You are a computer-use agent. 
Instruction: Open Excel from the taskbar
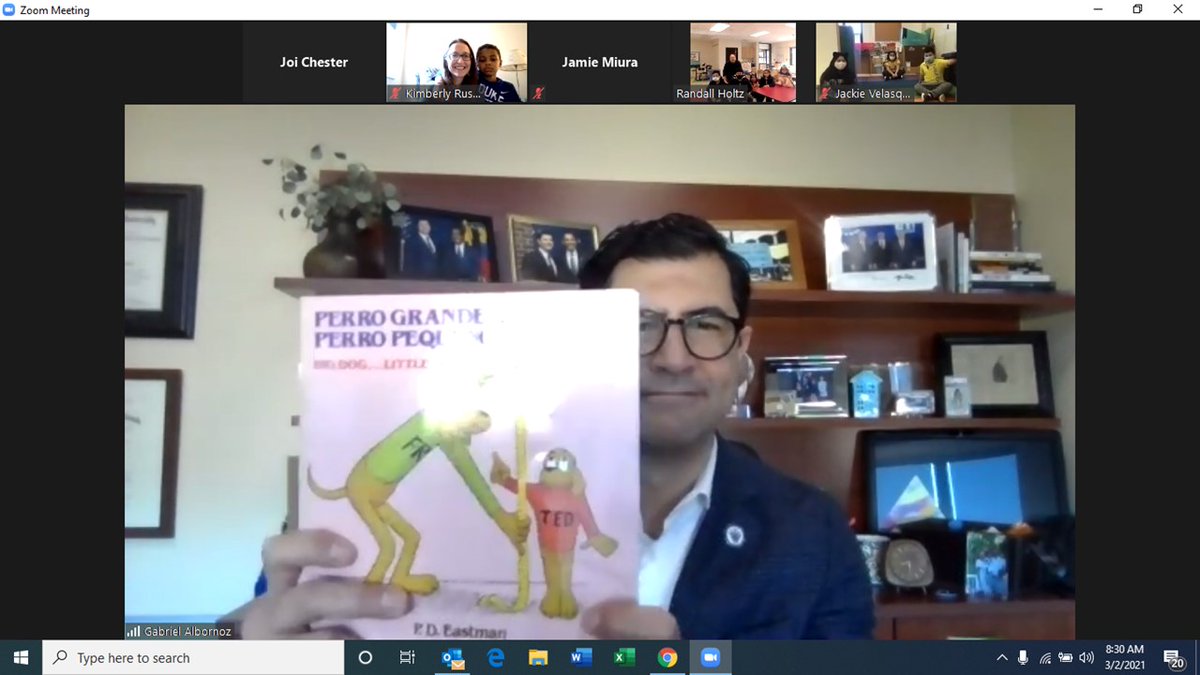coord(624,657)
